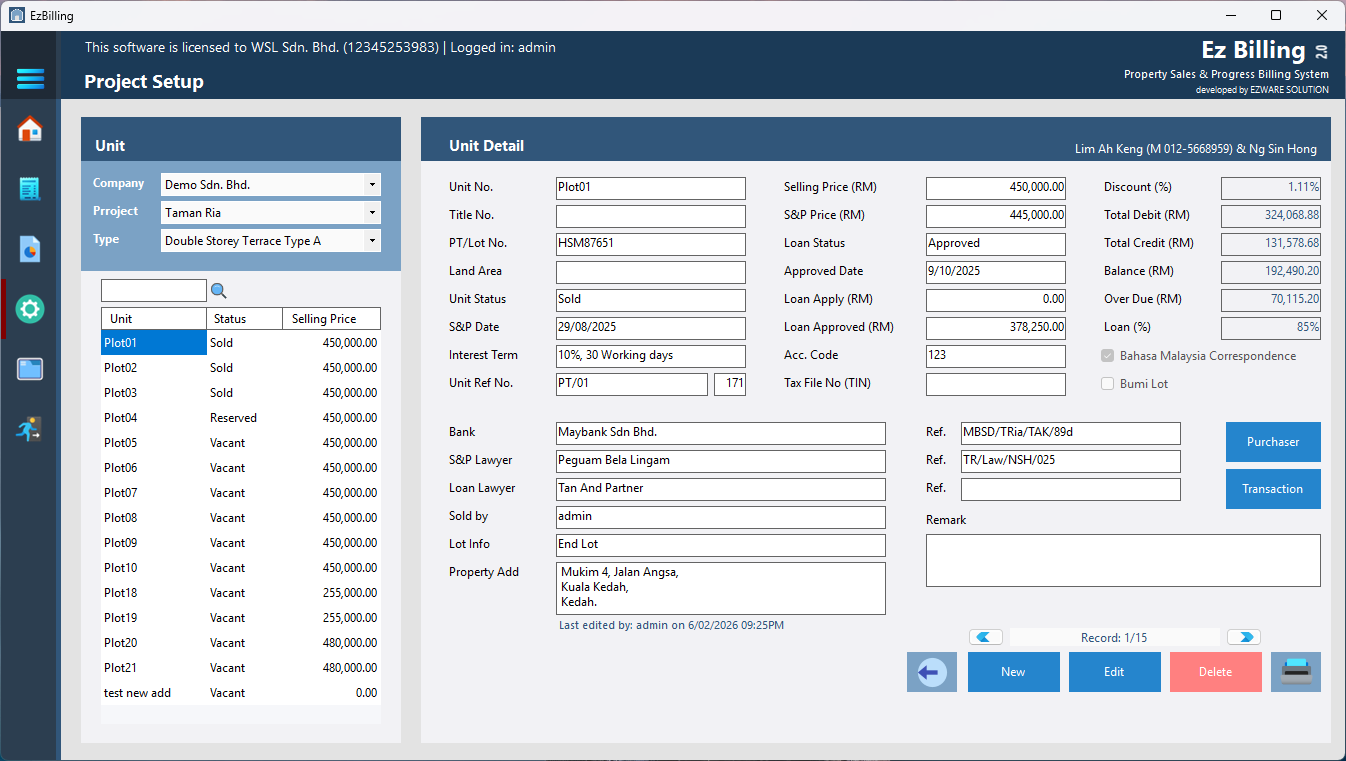This screenshot has height=761, width=1346.
Task: Select the Plot10 unit row
Action: [x=241, y=568]
